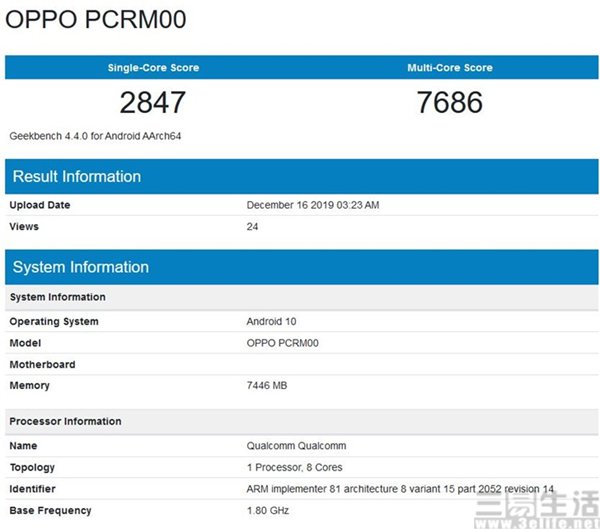Image resolution: width=600 pixels, height=529 pixels.
Task: Select the December 16 2019 upload date value
Action: (x=313, y=205)
